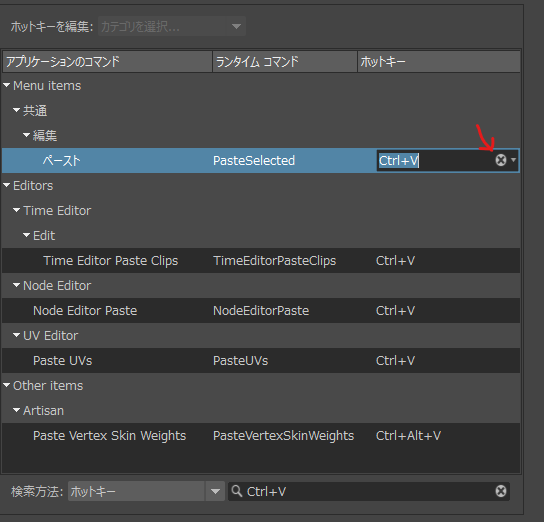Collapse the 編集 group

[x=26, y=135]
